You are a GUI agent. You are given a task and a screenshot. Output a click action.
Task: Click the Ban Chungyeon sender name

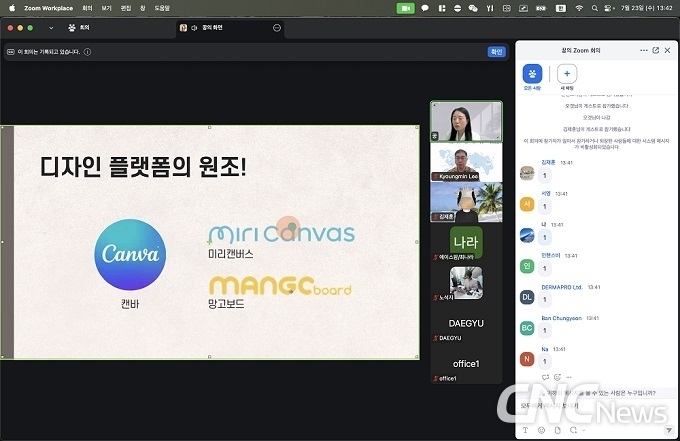click(561, 318)
